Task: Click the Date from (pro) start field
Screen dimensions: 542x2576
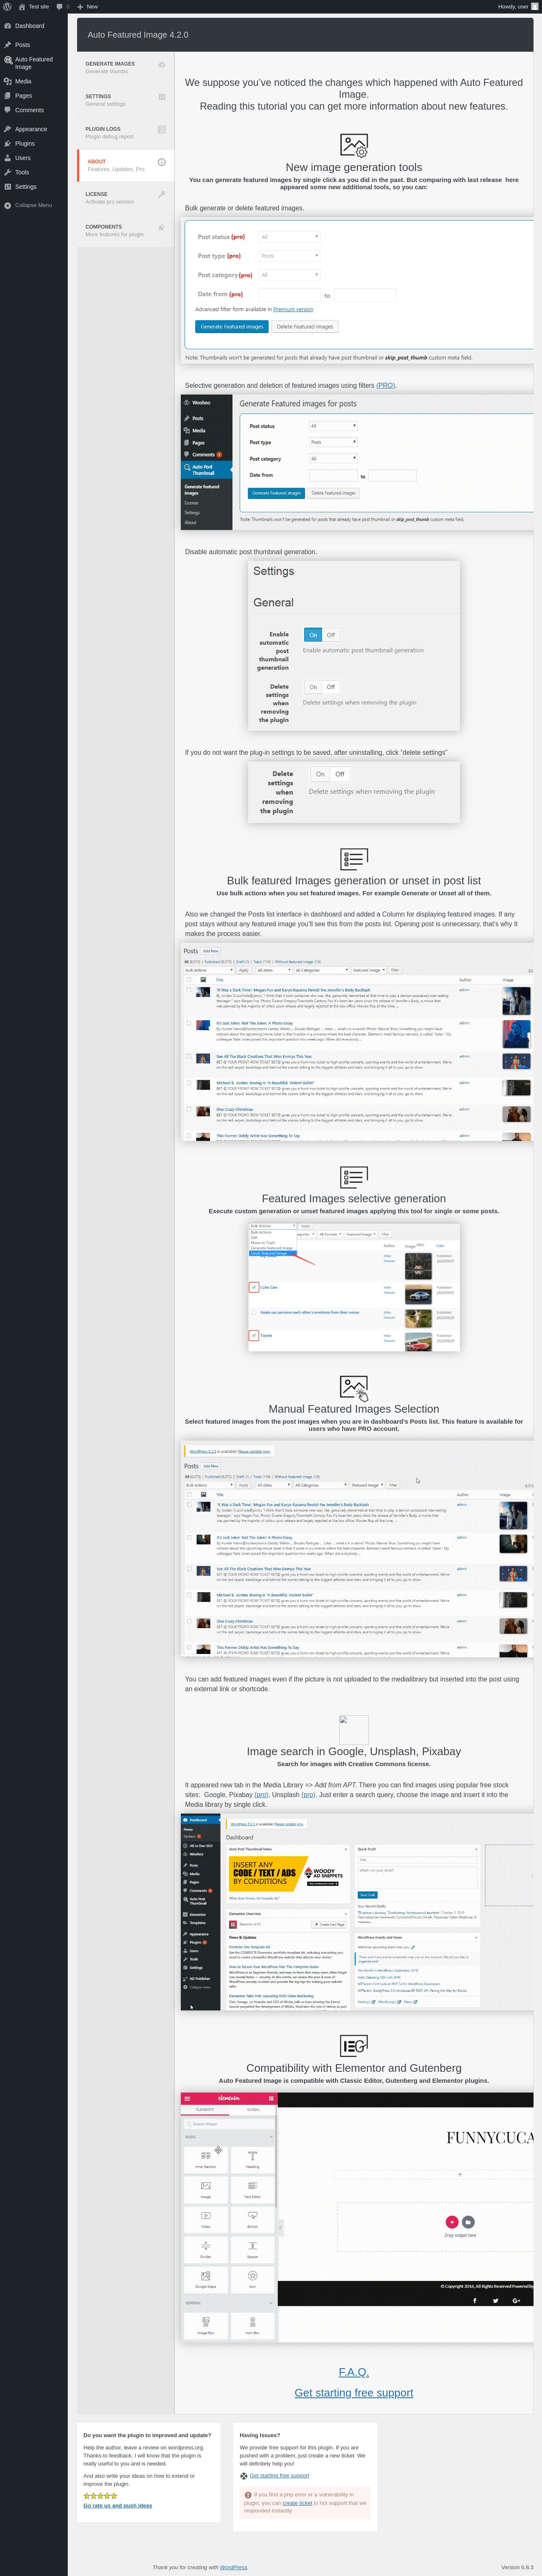Action: [289, 295]
